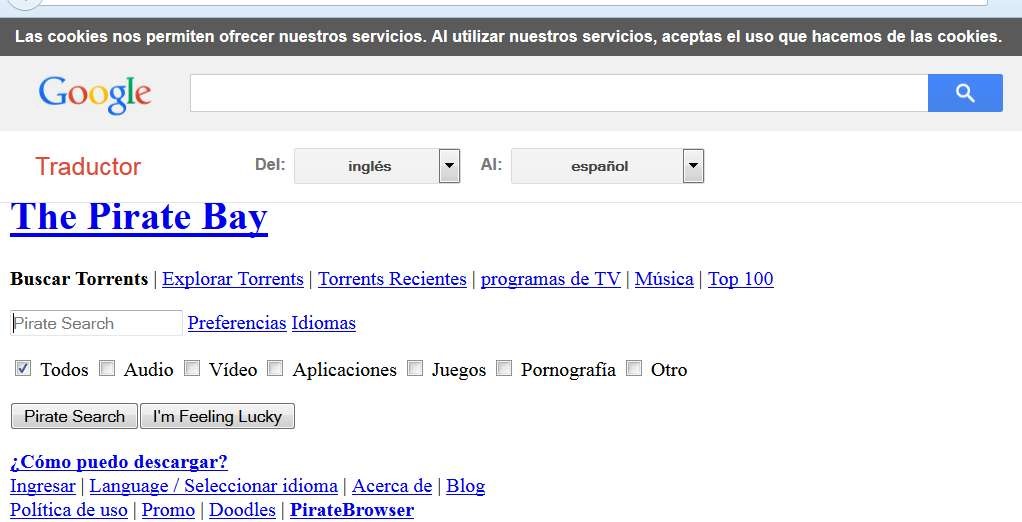The height and width of the screenshot is (522, 1022).
Task: Focus the Google search text box
Action: pos(559,93)
